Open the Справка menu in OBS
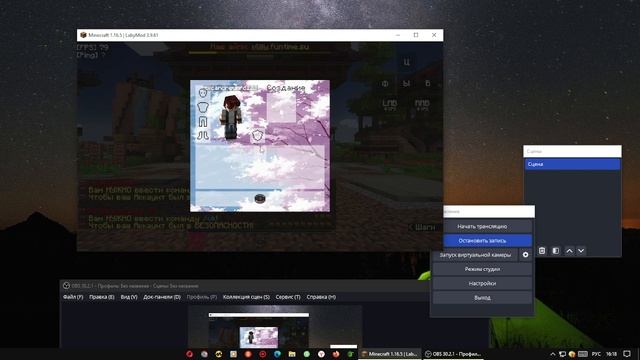Screen dimensions: 640x360 point(321,297)
